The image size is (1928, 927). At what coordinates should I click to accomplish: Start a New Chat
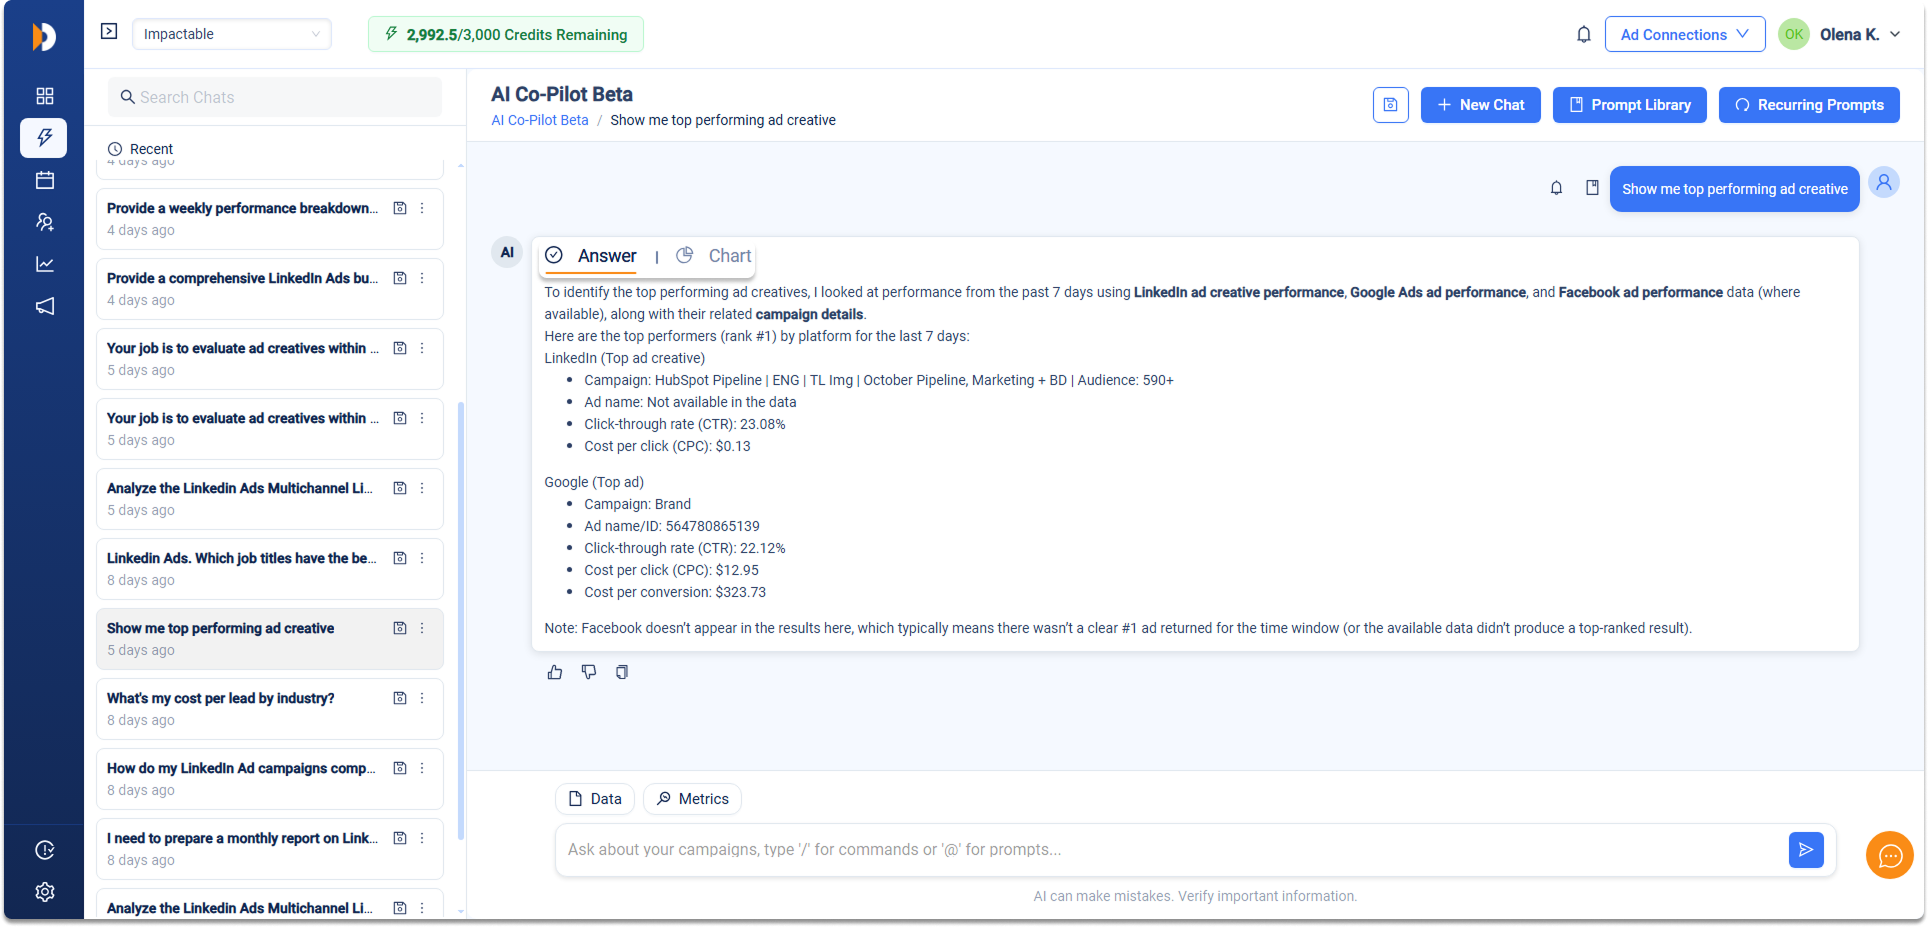click(1480, 105)
